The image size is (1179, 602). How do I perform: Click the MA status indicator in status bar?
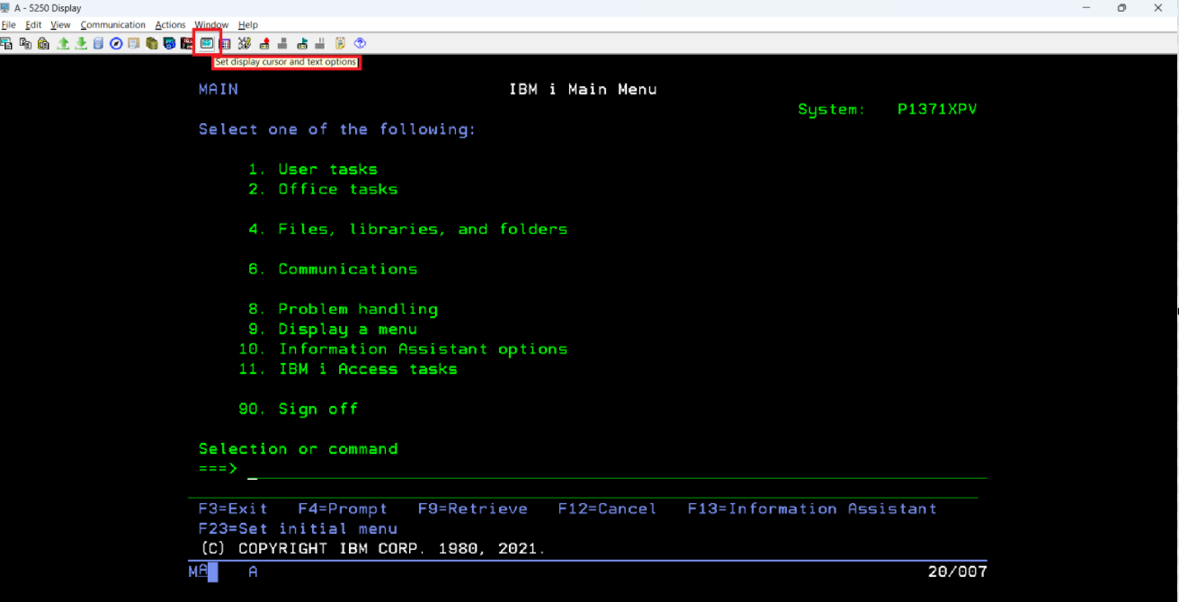[203, 572]
